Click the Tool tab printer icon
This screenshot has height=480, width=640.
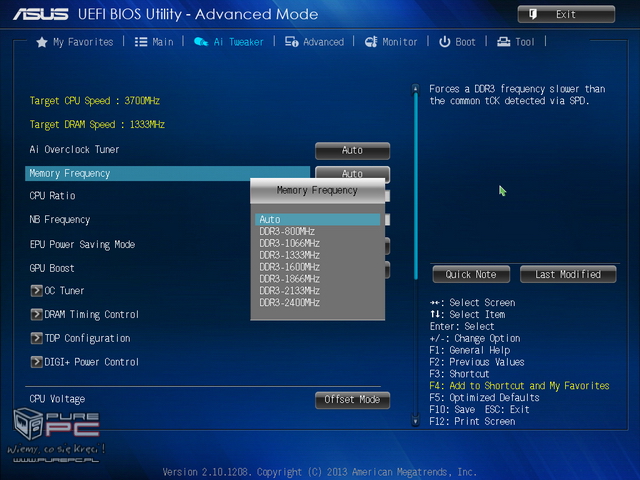tap(503, 42)
